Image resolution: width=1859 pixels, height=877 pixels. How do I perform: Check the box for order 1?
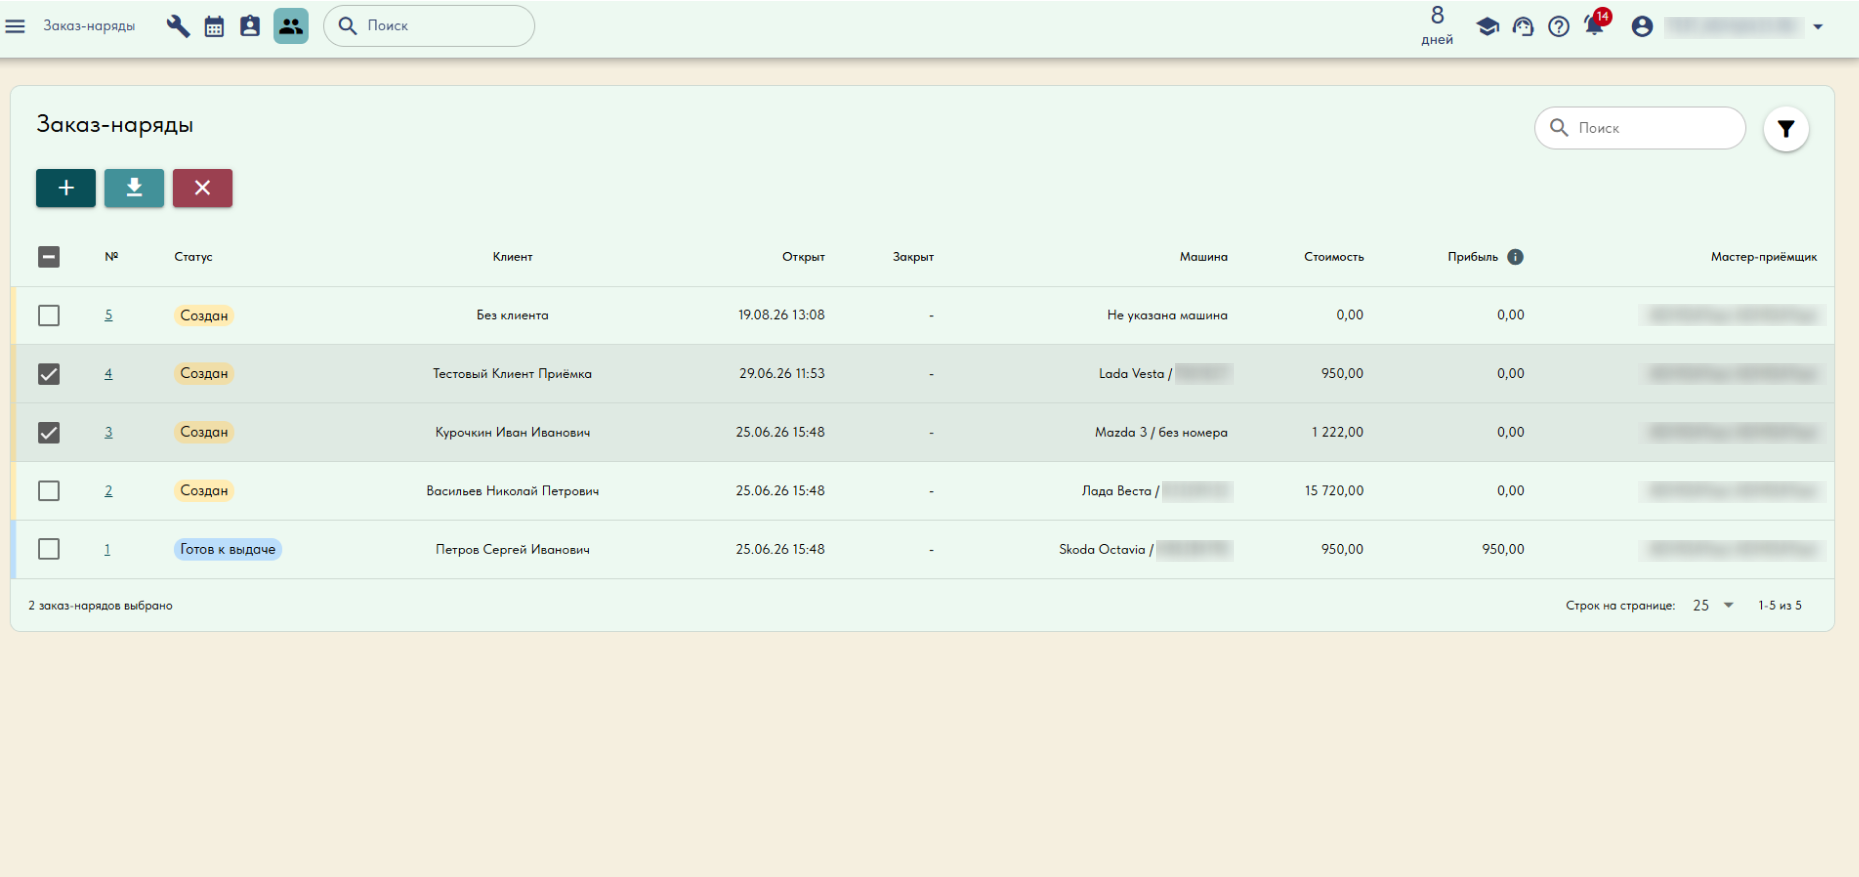49,549
